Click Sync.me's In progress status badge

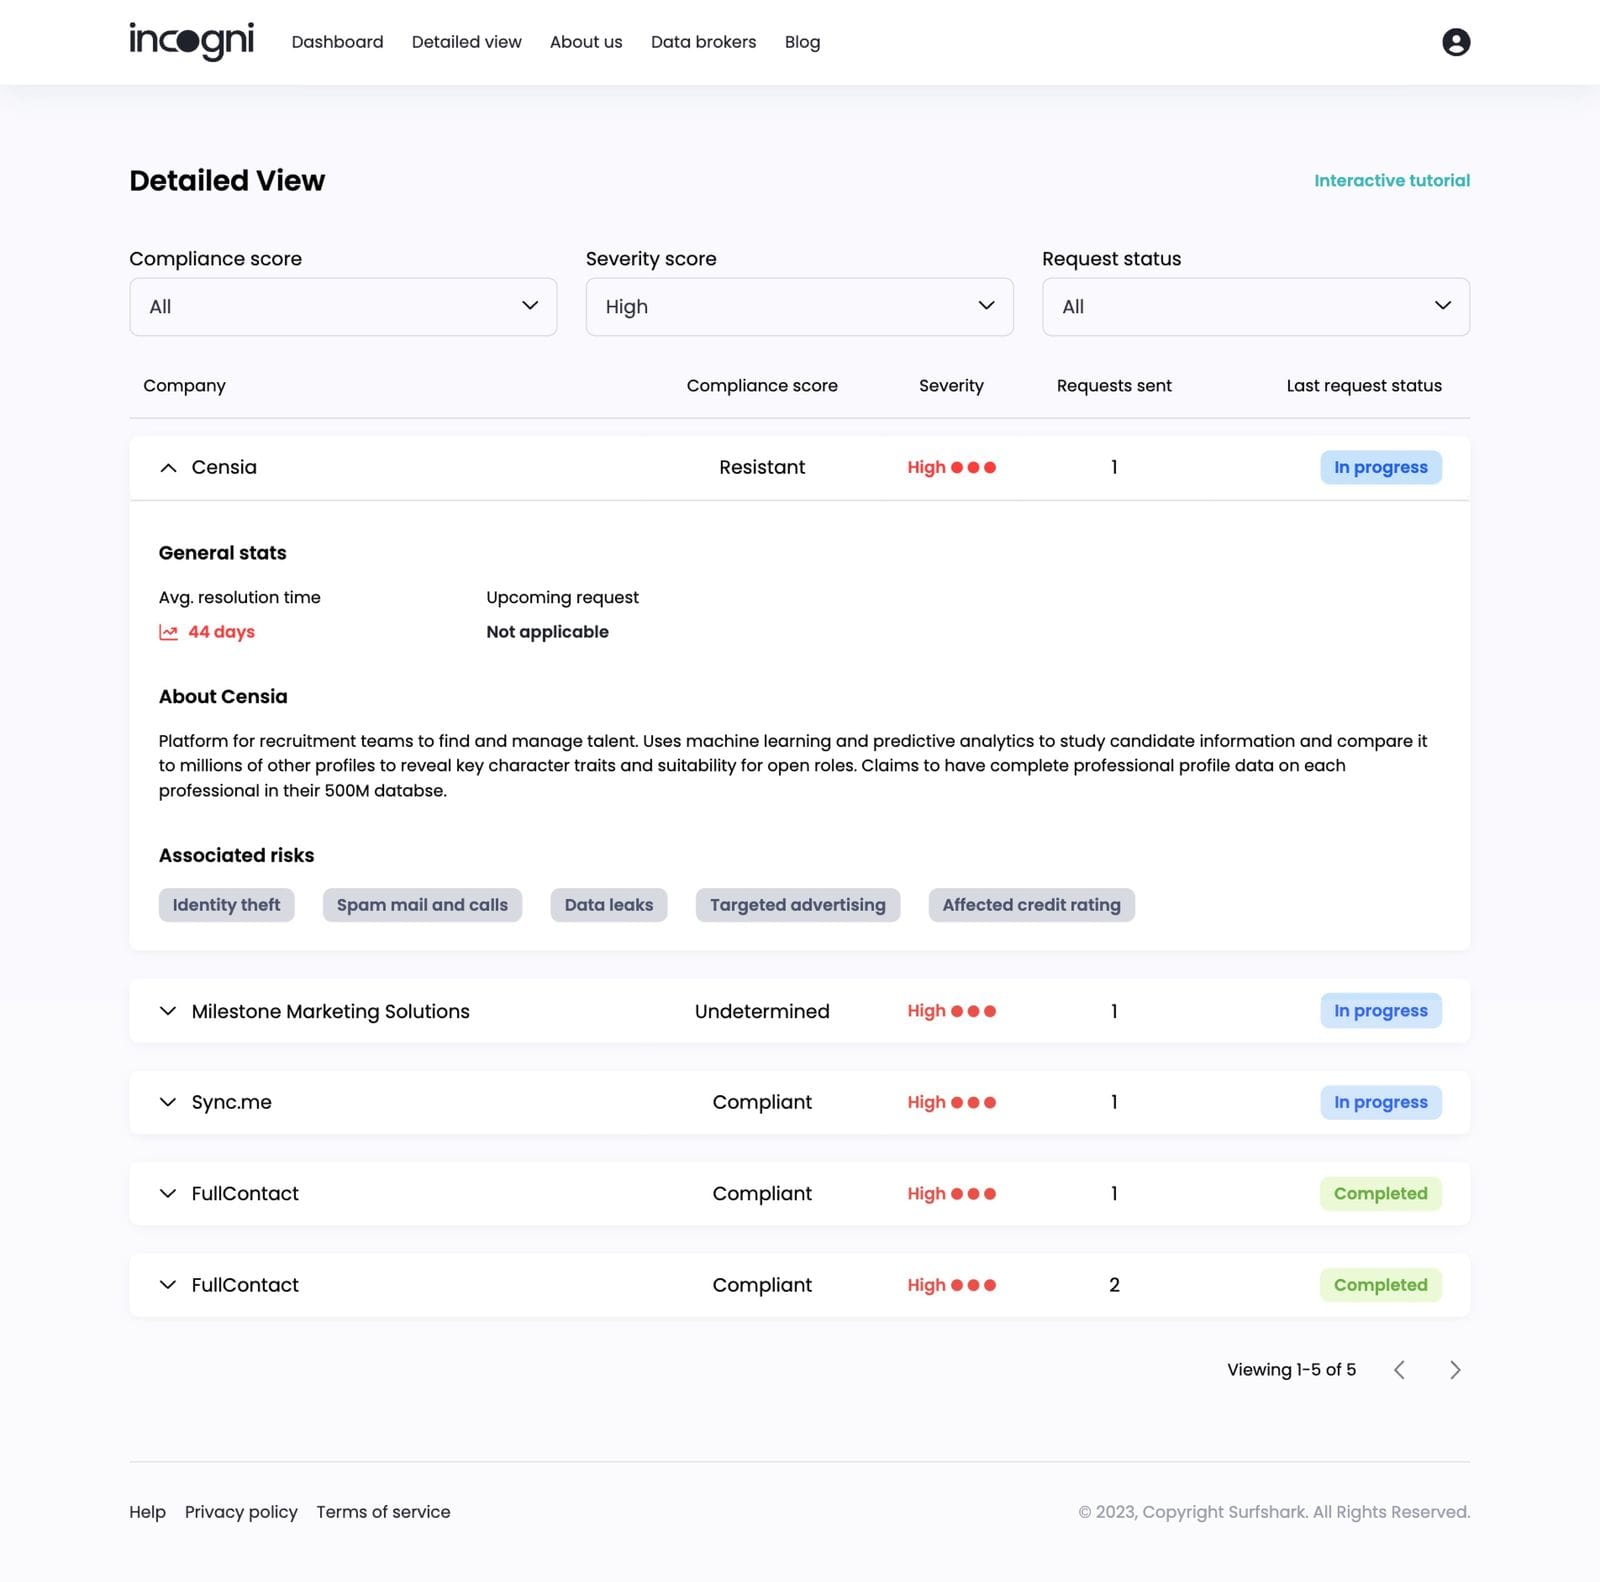point(1380,1102)
